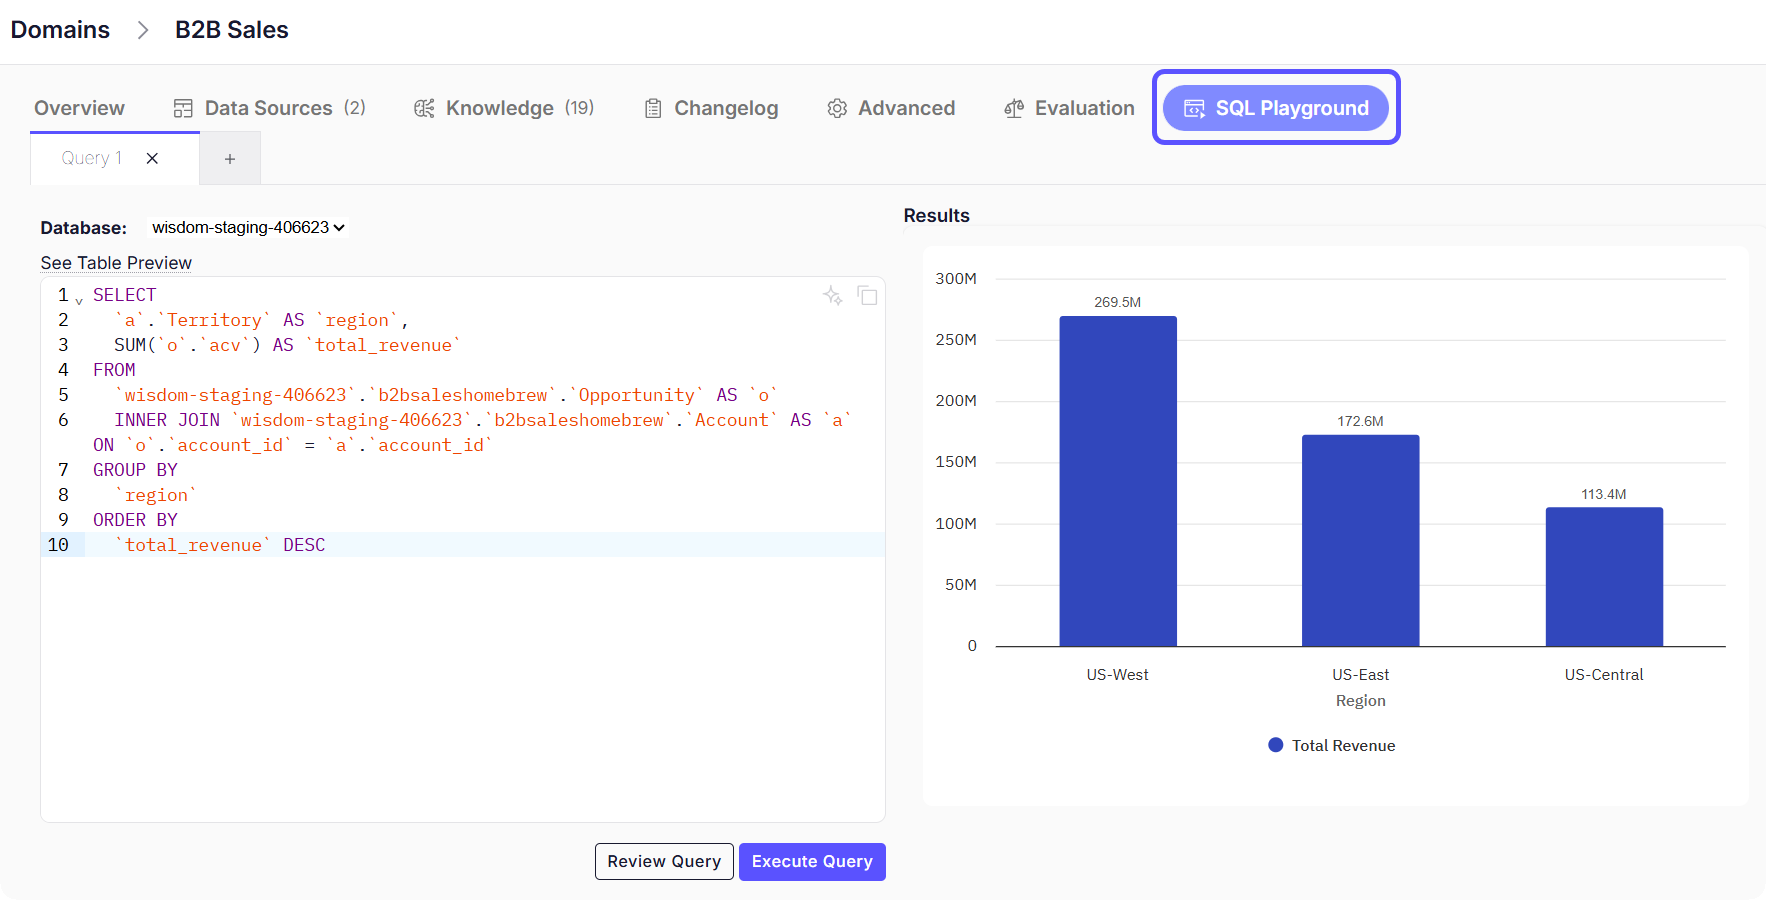Click the (2) count next to Data Sources

tap(355, 107)
